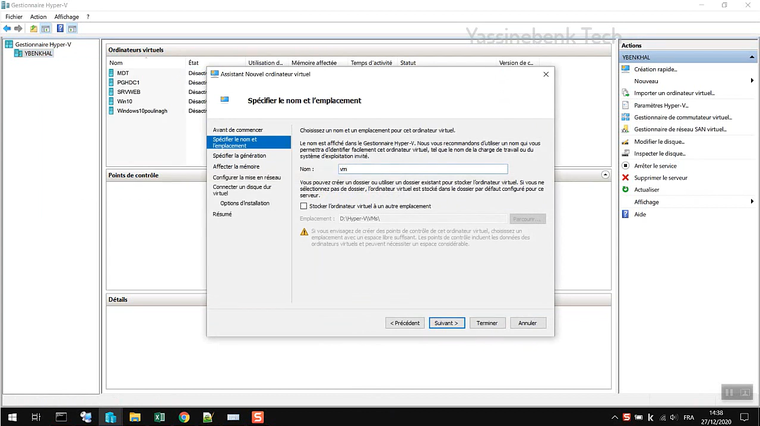
Task: Open Task View on the taskbar
Action: pyautogui.click(x=36, y=417)
